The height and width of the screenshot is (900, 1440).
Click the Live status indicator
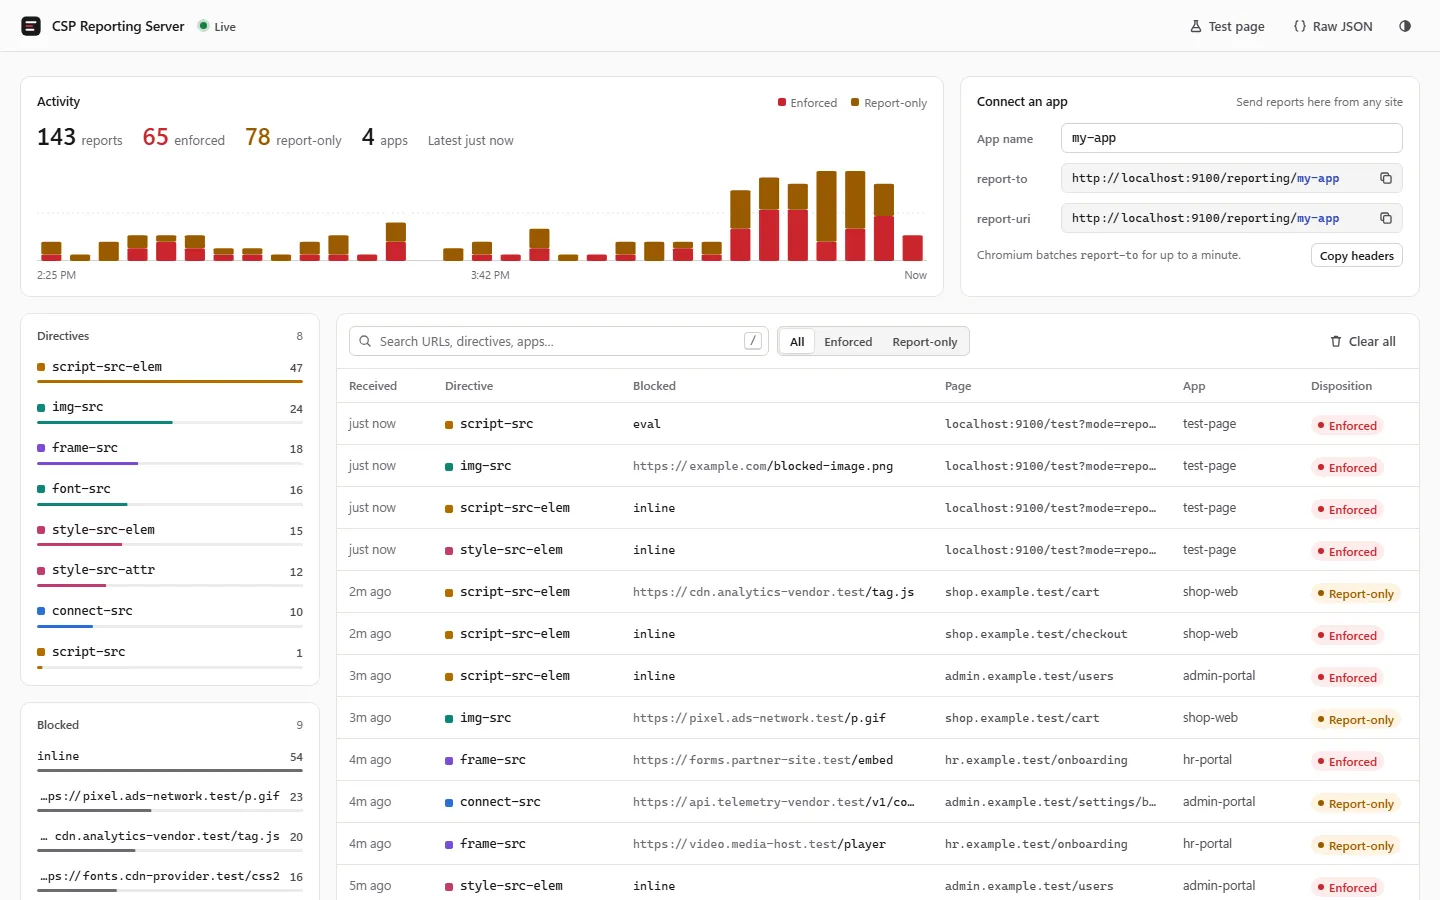pos(217,26)
